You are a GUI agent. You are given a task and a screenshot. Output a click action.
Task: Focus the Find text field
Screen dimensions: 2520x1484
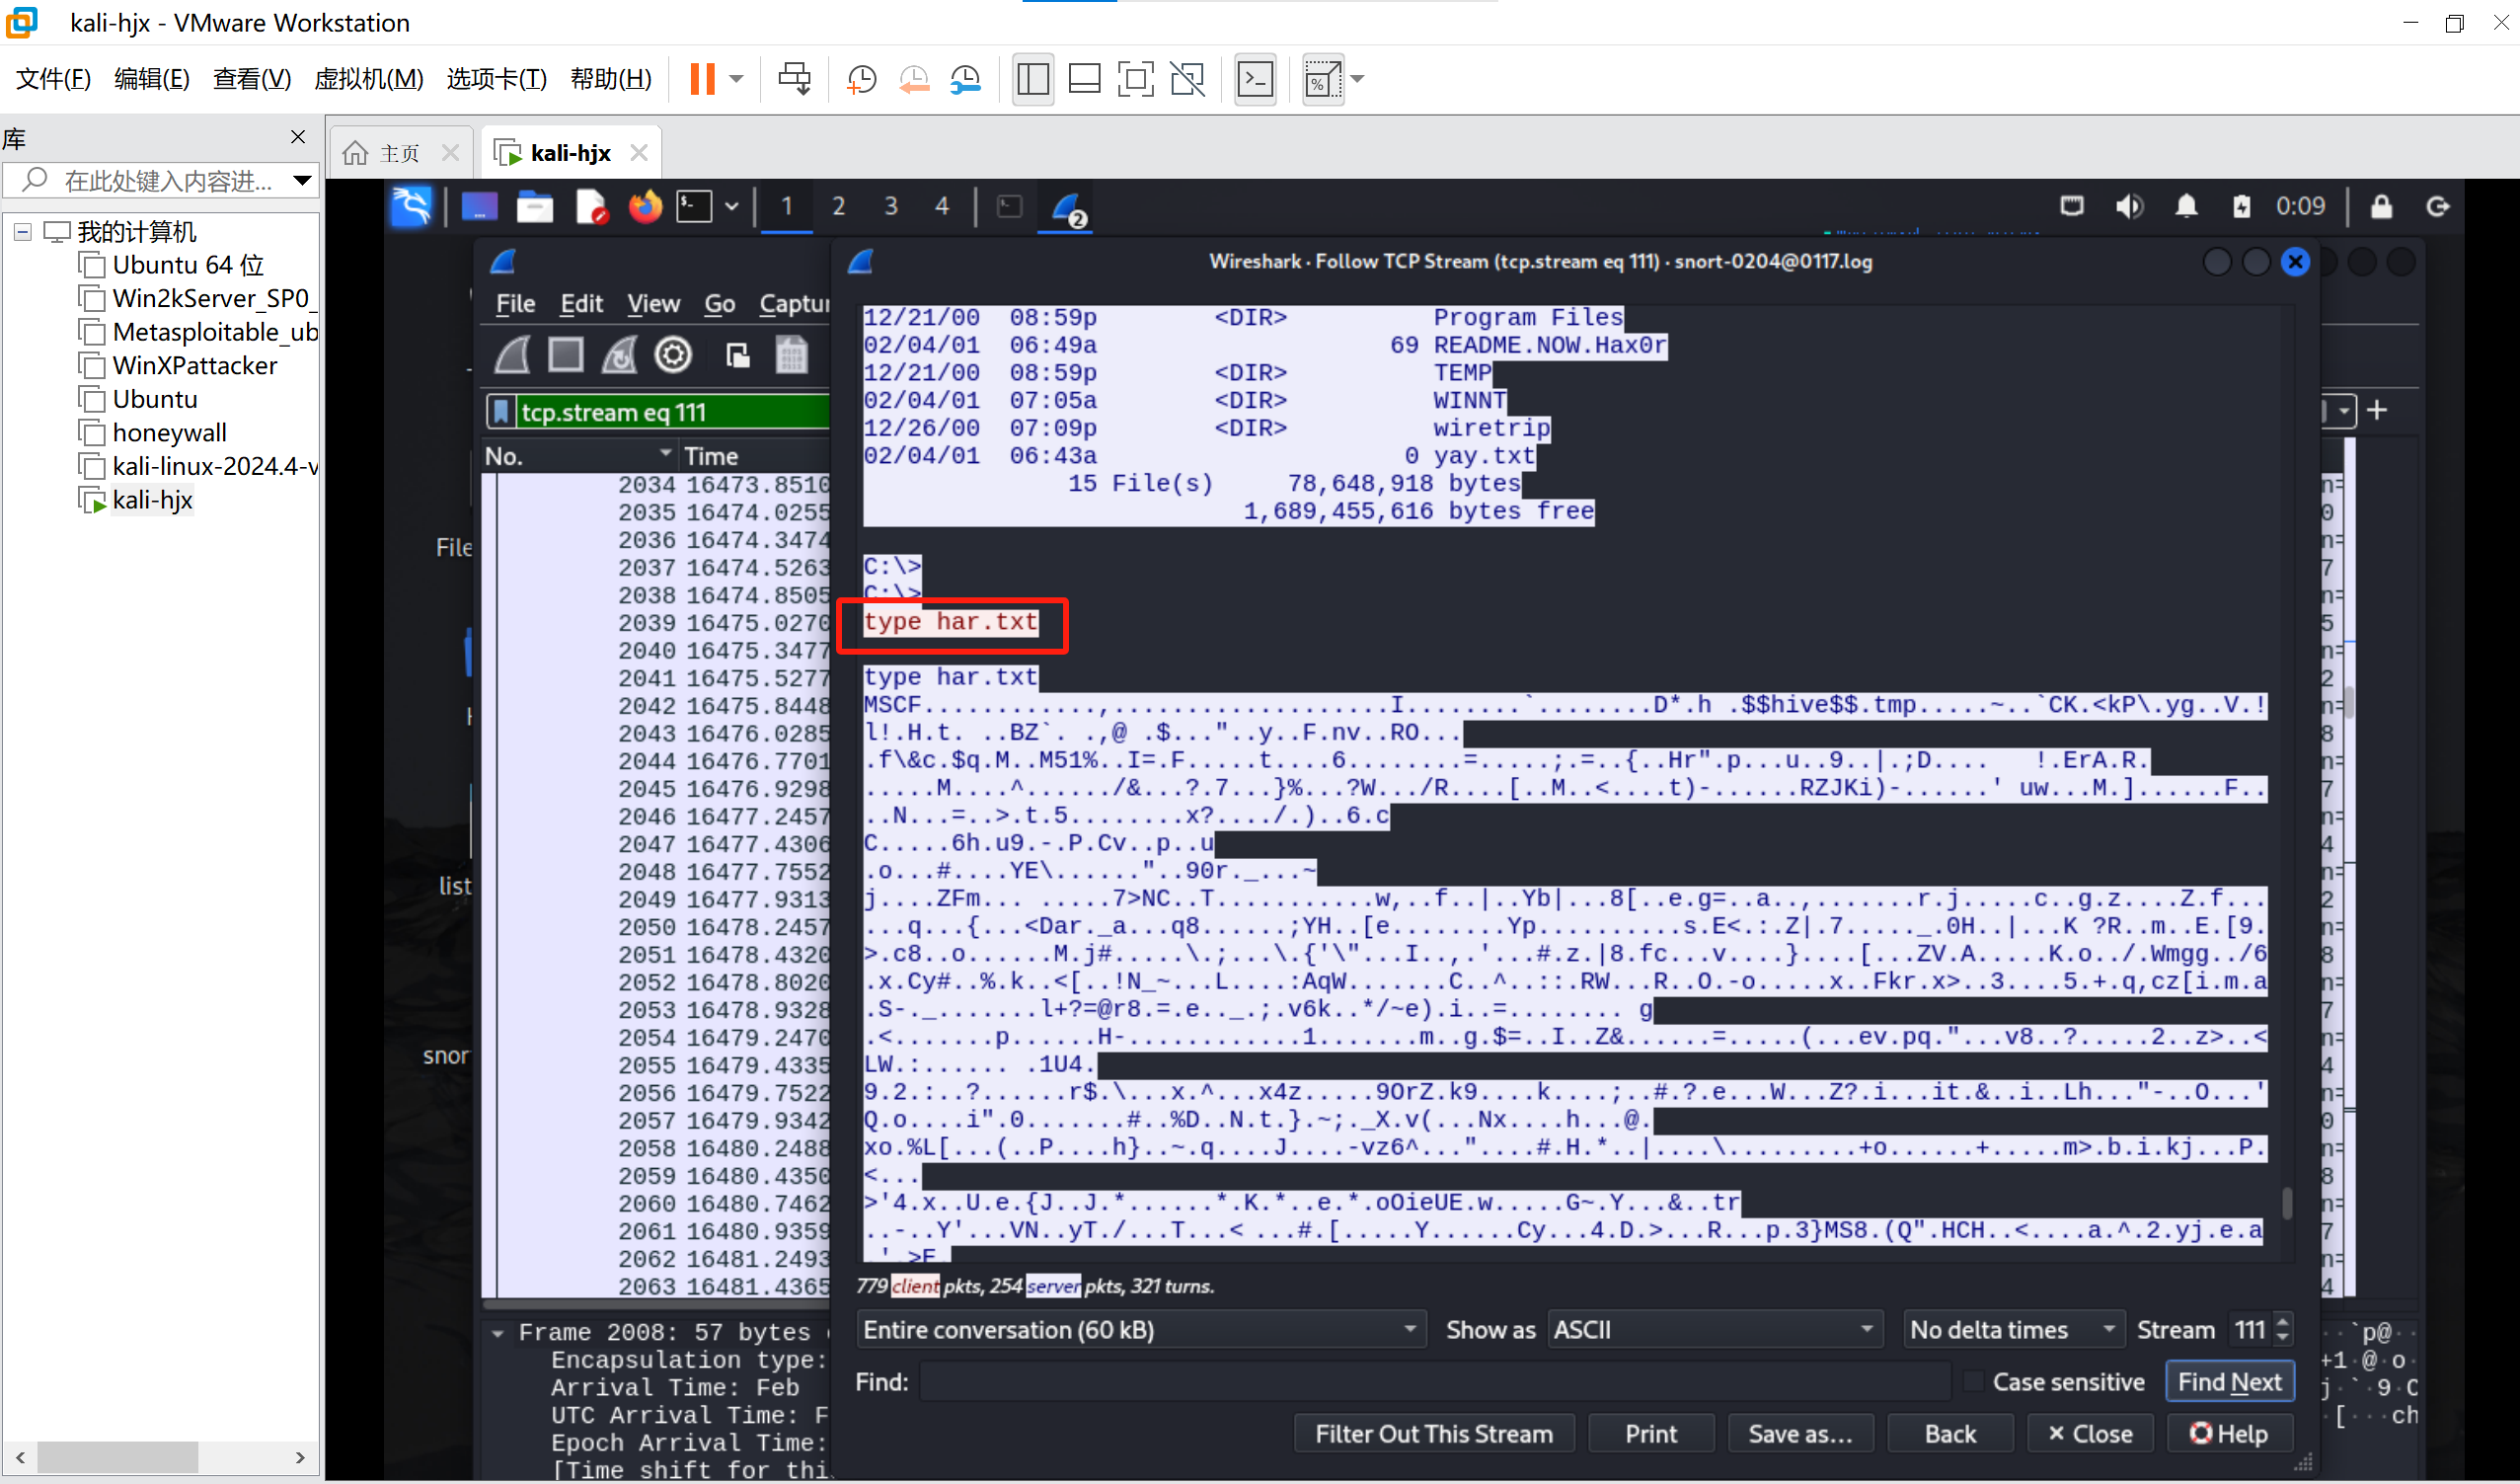pyautogui.click(x=1434, y=1382)
